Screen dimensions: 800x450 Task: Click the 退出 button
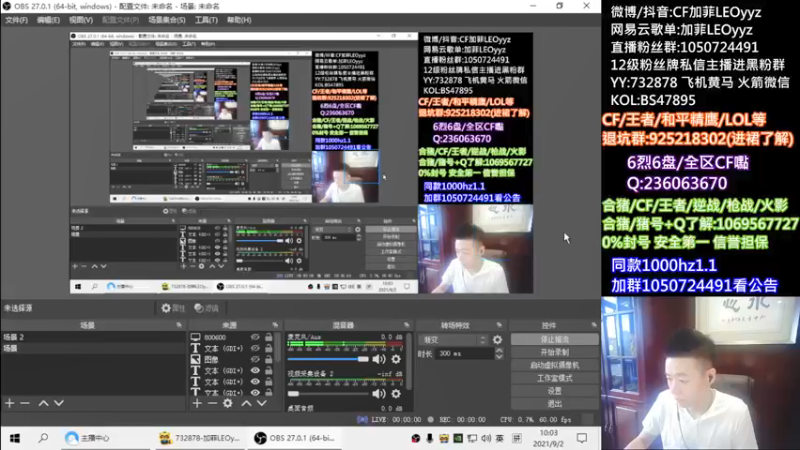pos(555,404)
